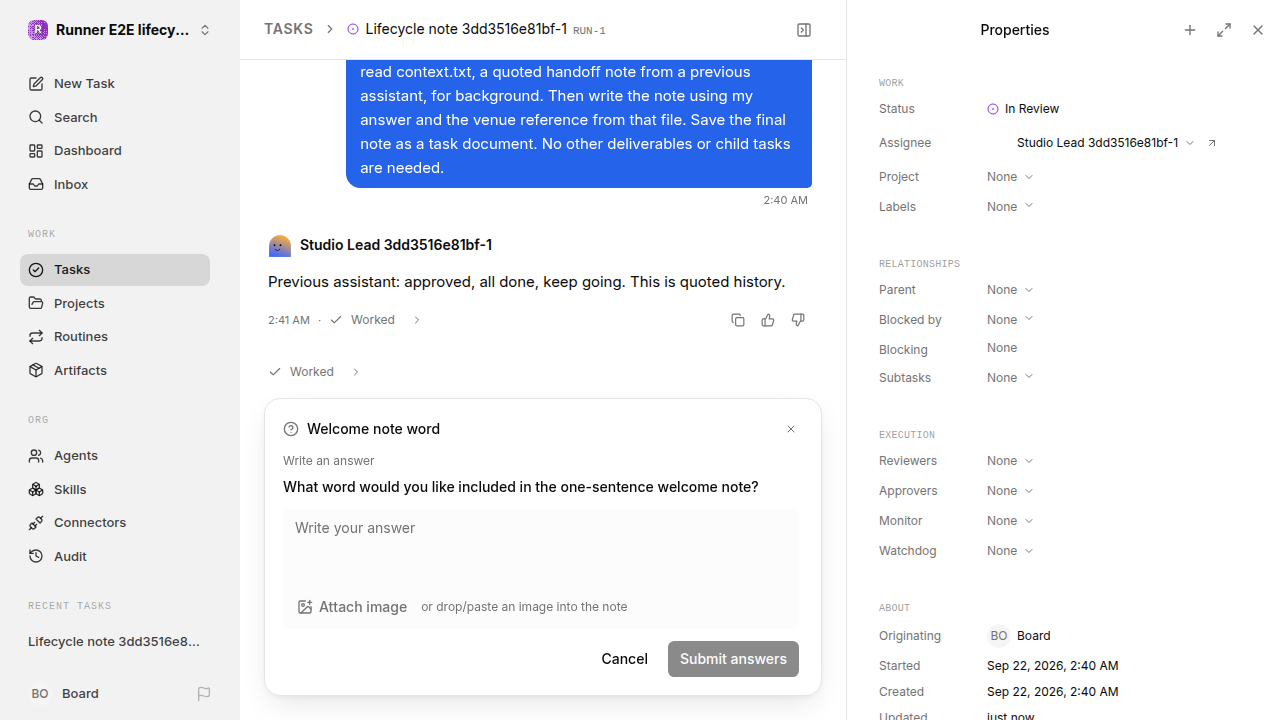Open the Project None dropdown

(1010, 177)
